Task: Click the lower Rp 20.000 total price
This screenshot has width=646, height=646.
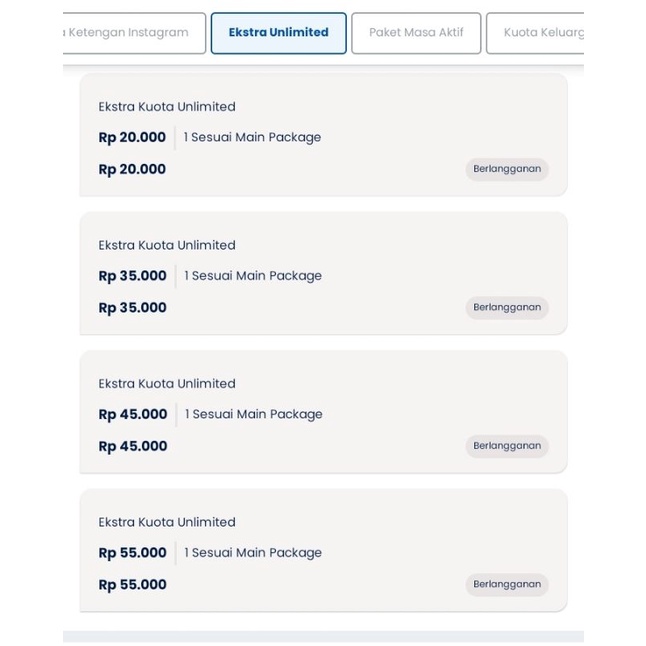Action: 132,169
